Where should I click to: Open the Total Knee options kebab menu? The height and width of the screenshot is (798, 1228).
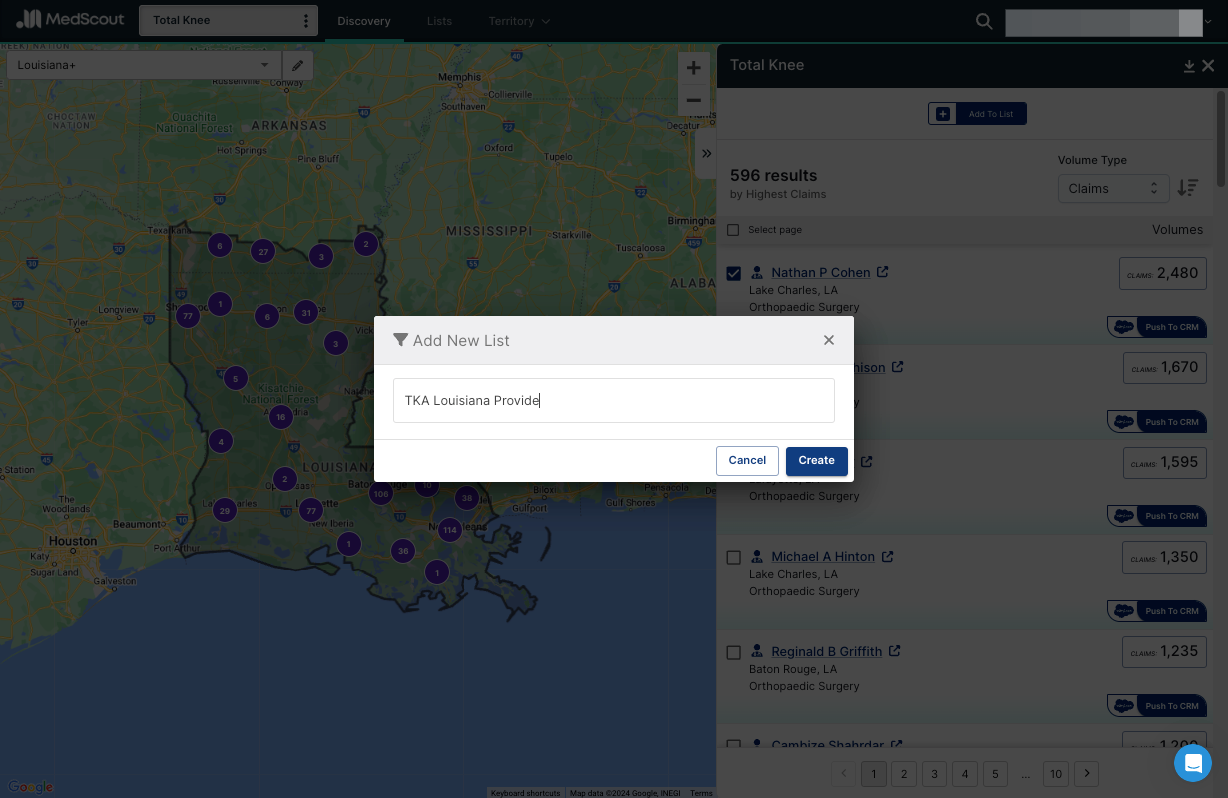tap(305, 21)
